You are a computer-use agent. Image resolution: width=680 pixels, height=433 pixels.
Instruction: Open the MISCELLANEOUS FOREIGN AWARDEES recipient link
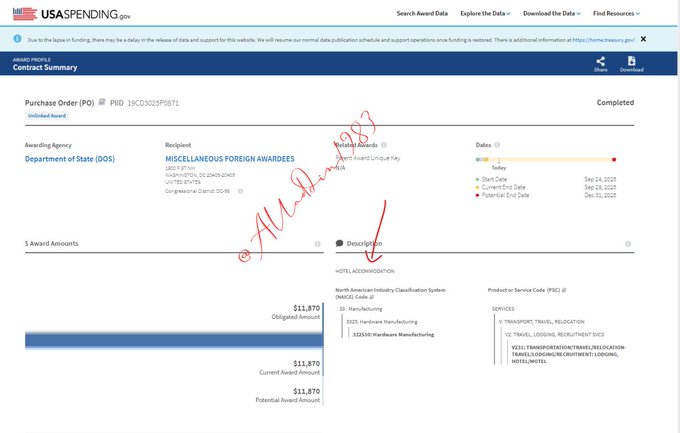tap(228, 159)
